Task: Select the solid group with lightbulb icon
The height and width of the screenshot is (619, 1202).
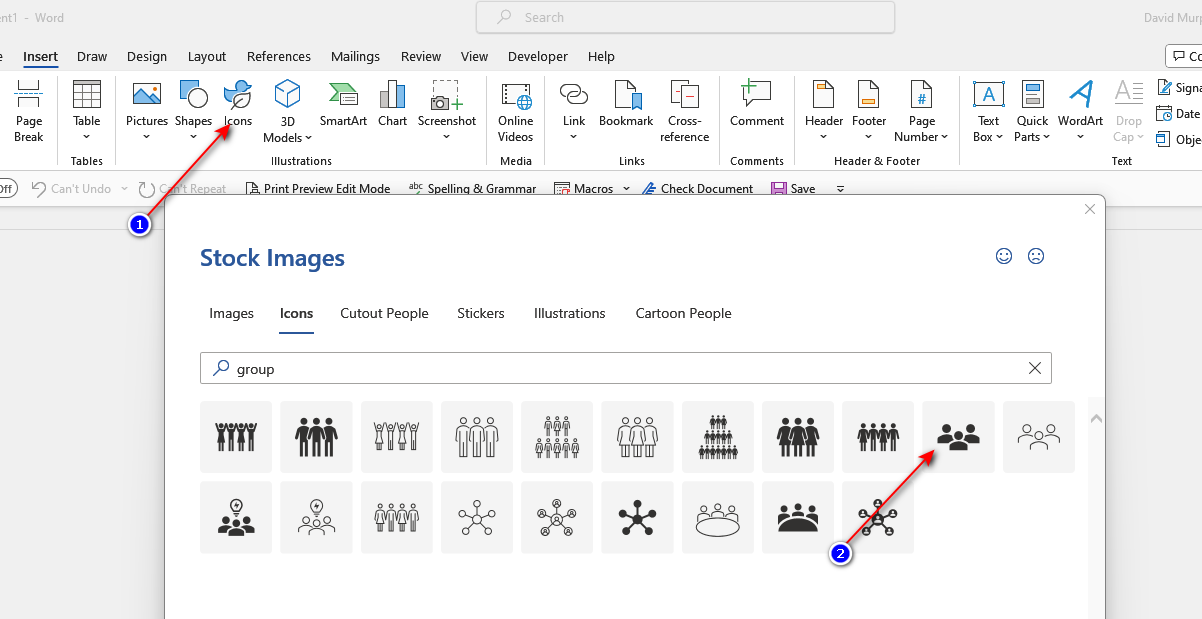Action: (x=236, y=517)
